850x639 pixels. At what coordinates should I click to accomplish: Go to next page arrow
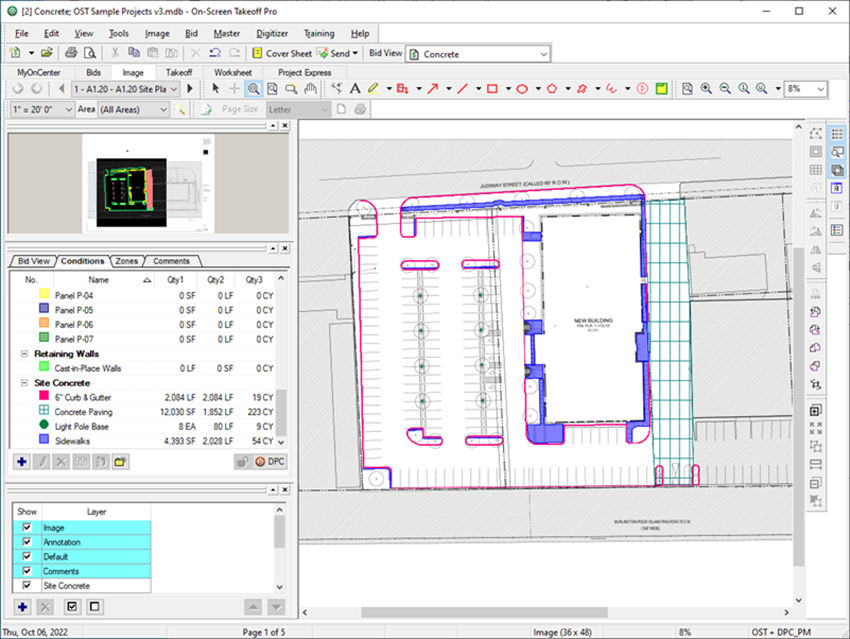[x=190, y=89]
